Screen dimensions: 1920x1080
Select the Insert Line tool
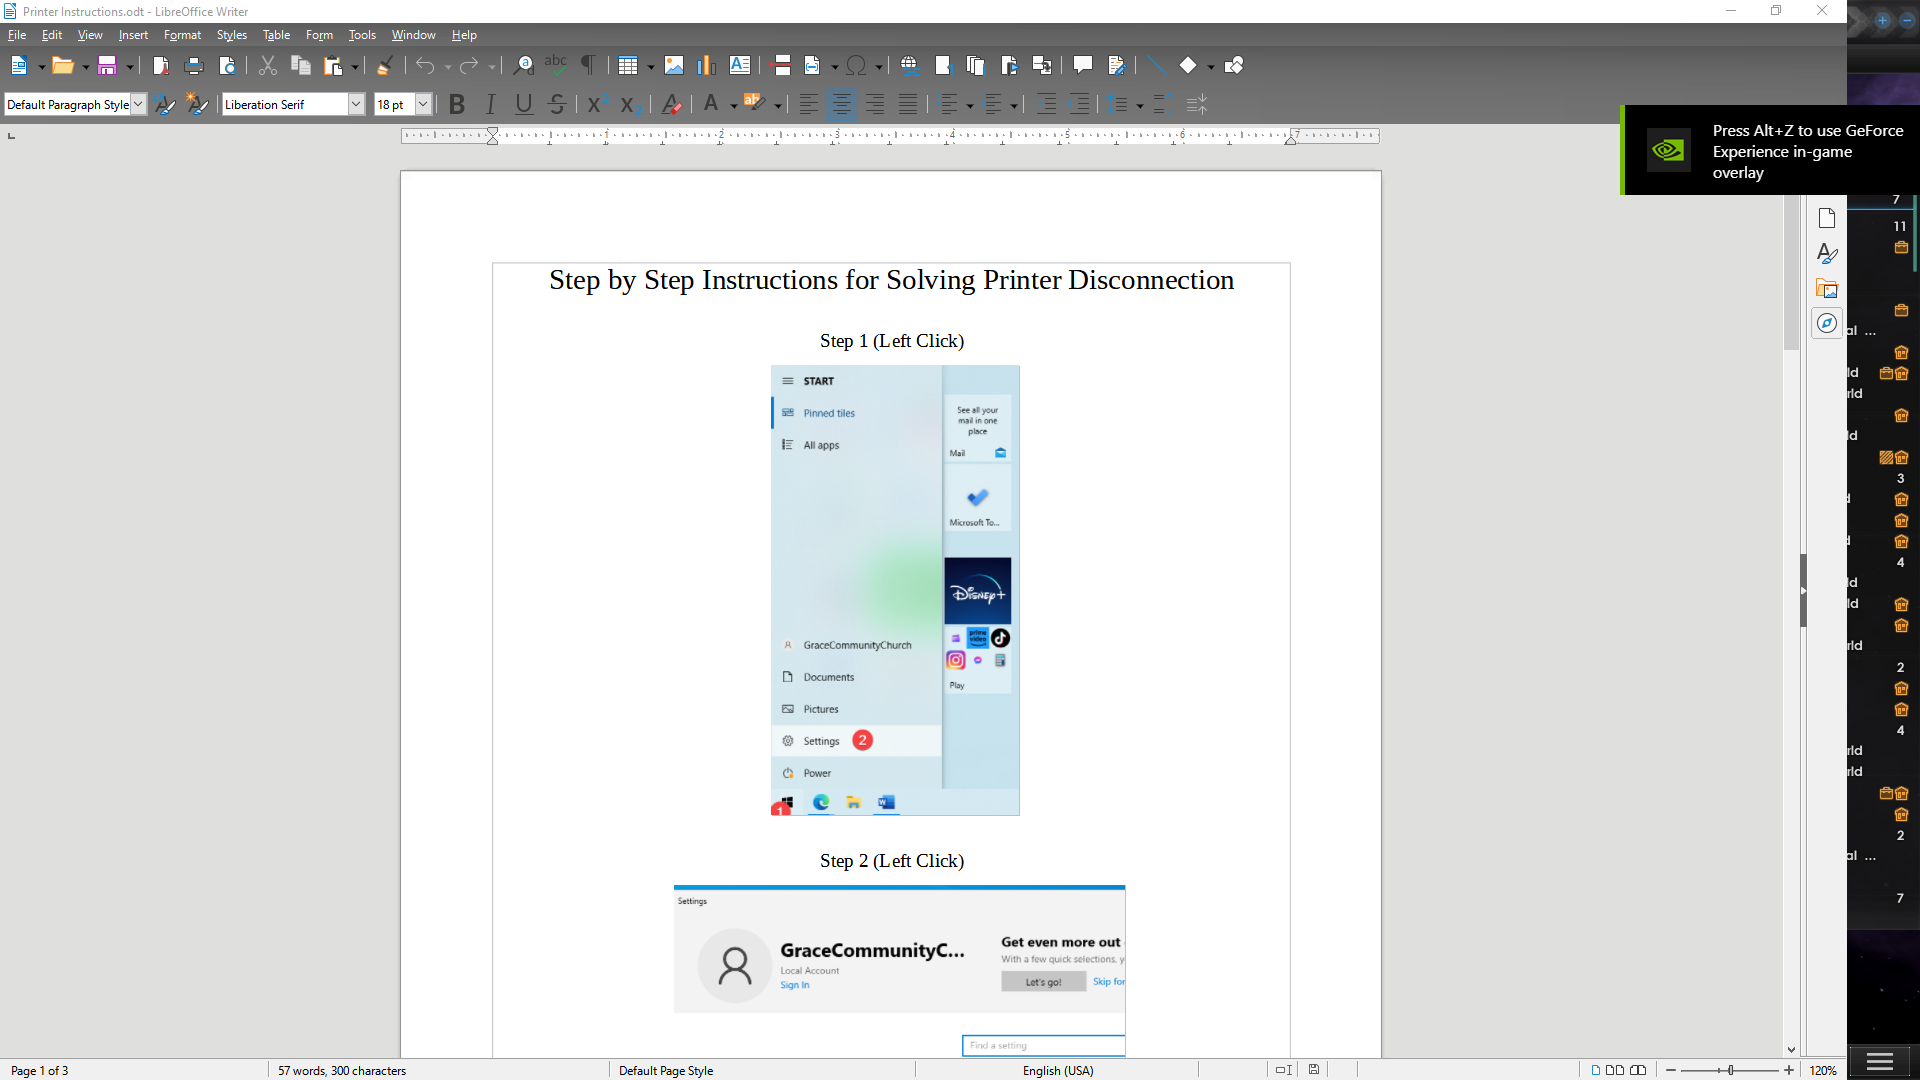click(1156, 66)
